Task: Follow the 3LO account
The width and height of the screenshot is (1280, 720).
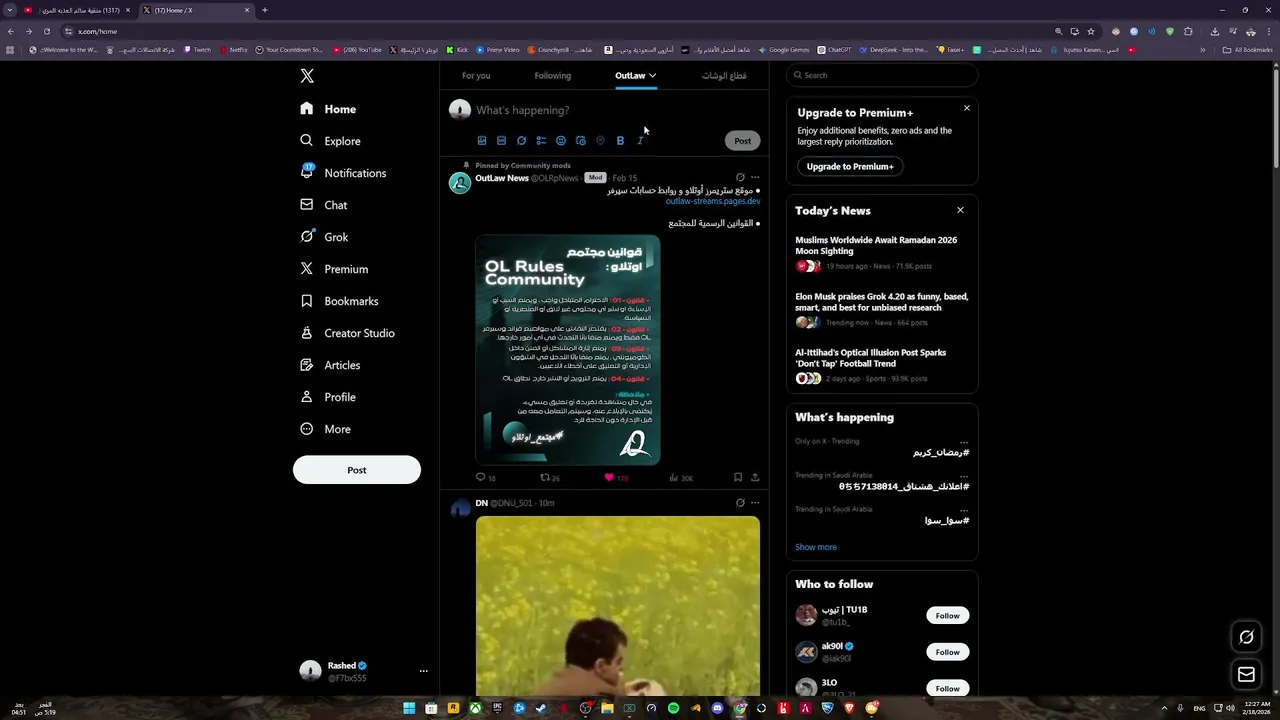Action: 947,688
